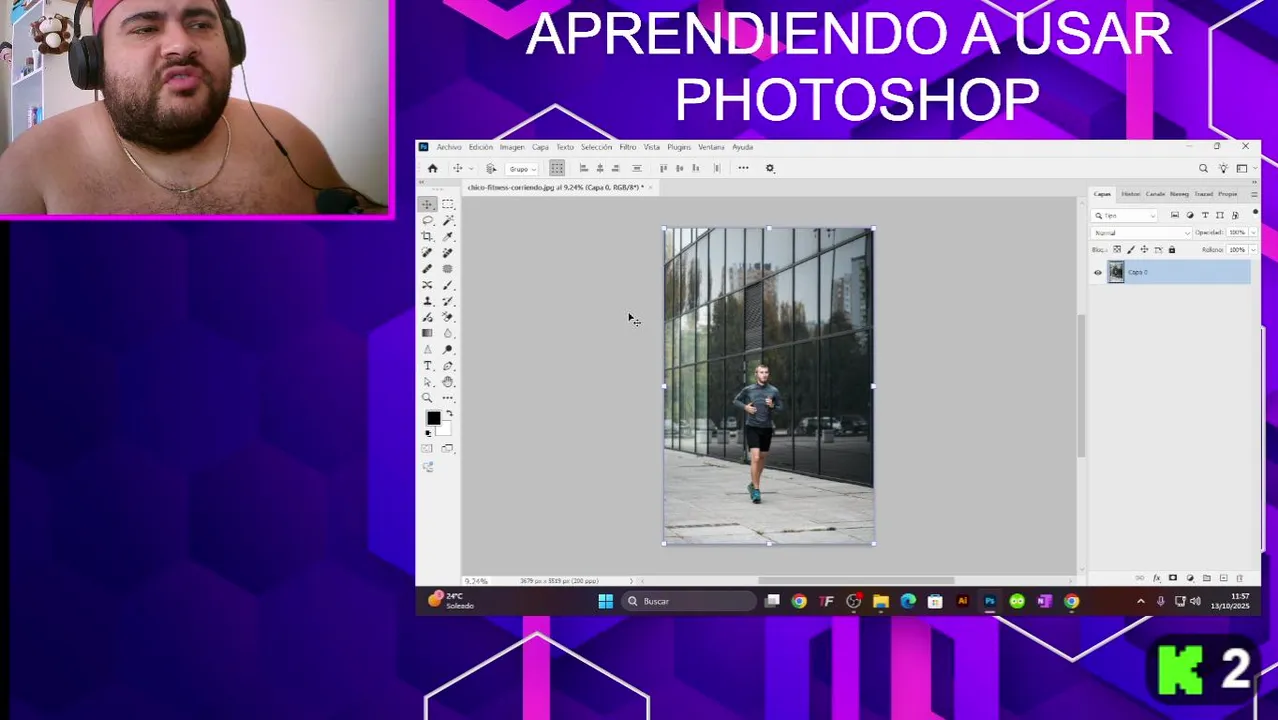Toggle type layer filter T icon
Image resolution: width=1278 pixels, height=720 pixels.
coord(1205,215)
